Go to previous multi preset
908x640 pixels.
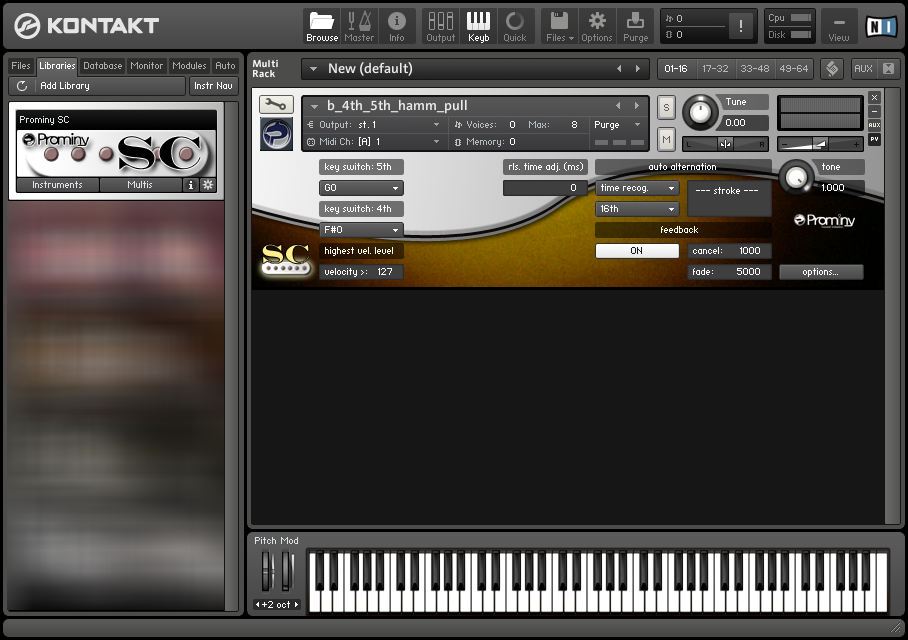pos(619,69)
